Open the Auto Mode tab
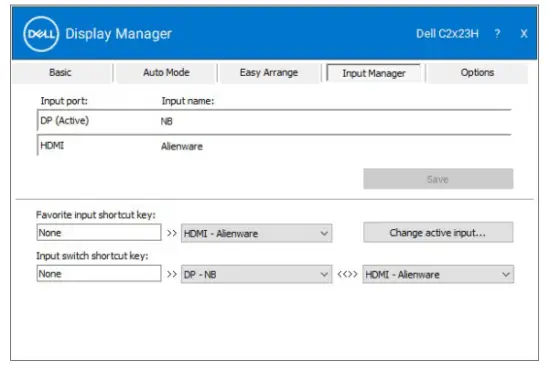The width and height of the screenshot is (550, 371). tap(166, 73)
